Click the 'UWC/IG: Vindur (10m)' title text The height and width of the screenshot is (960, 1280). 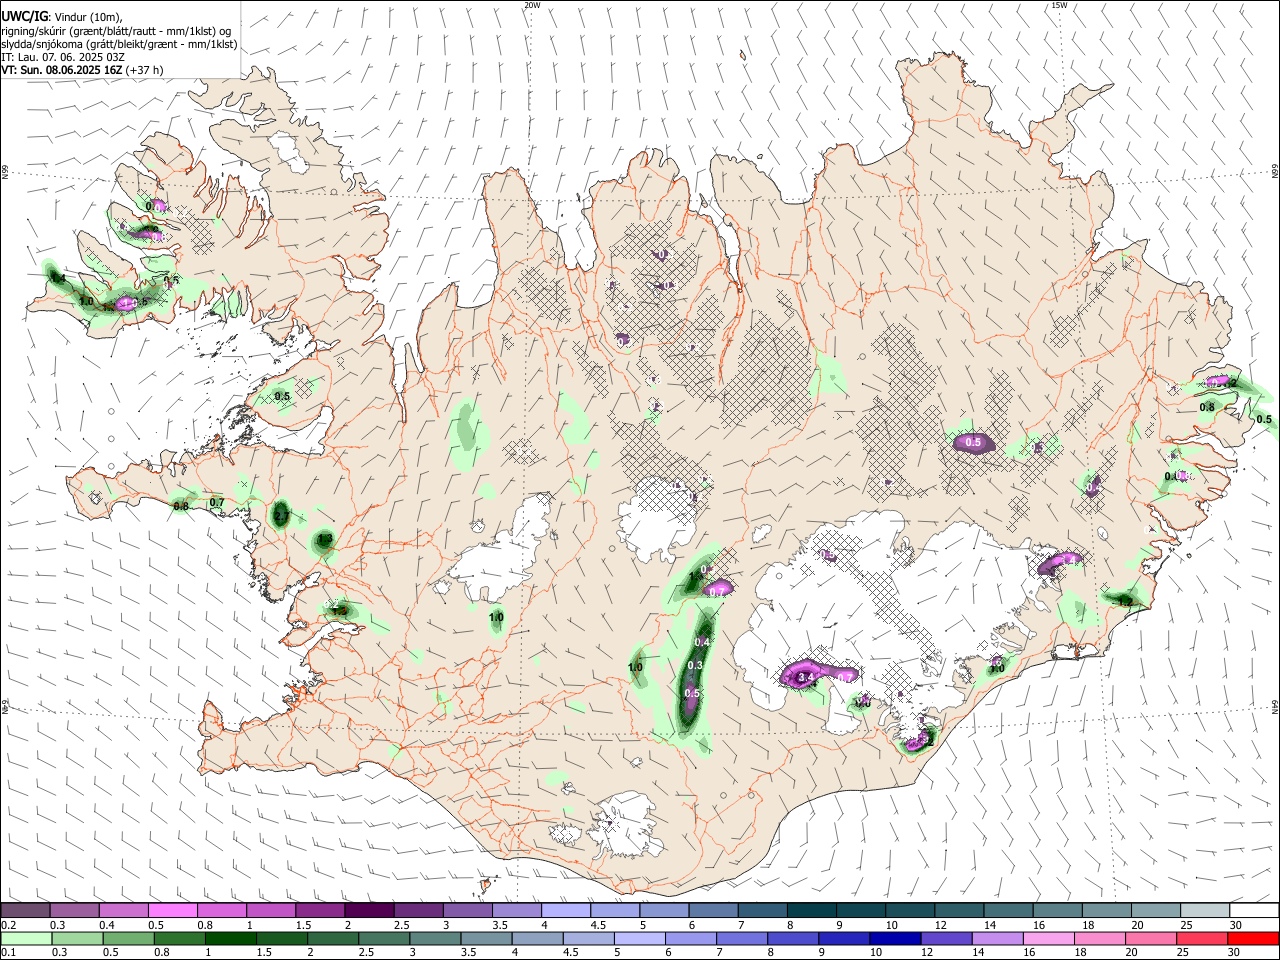coord(62,16)
